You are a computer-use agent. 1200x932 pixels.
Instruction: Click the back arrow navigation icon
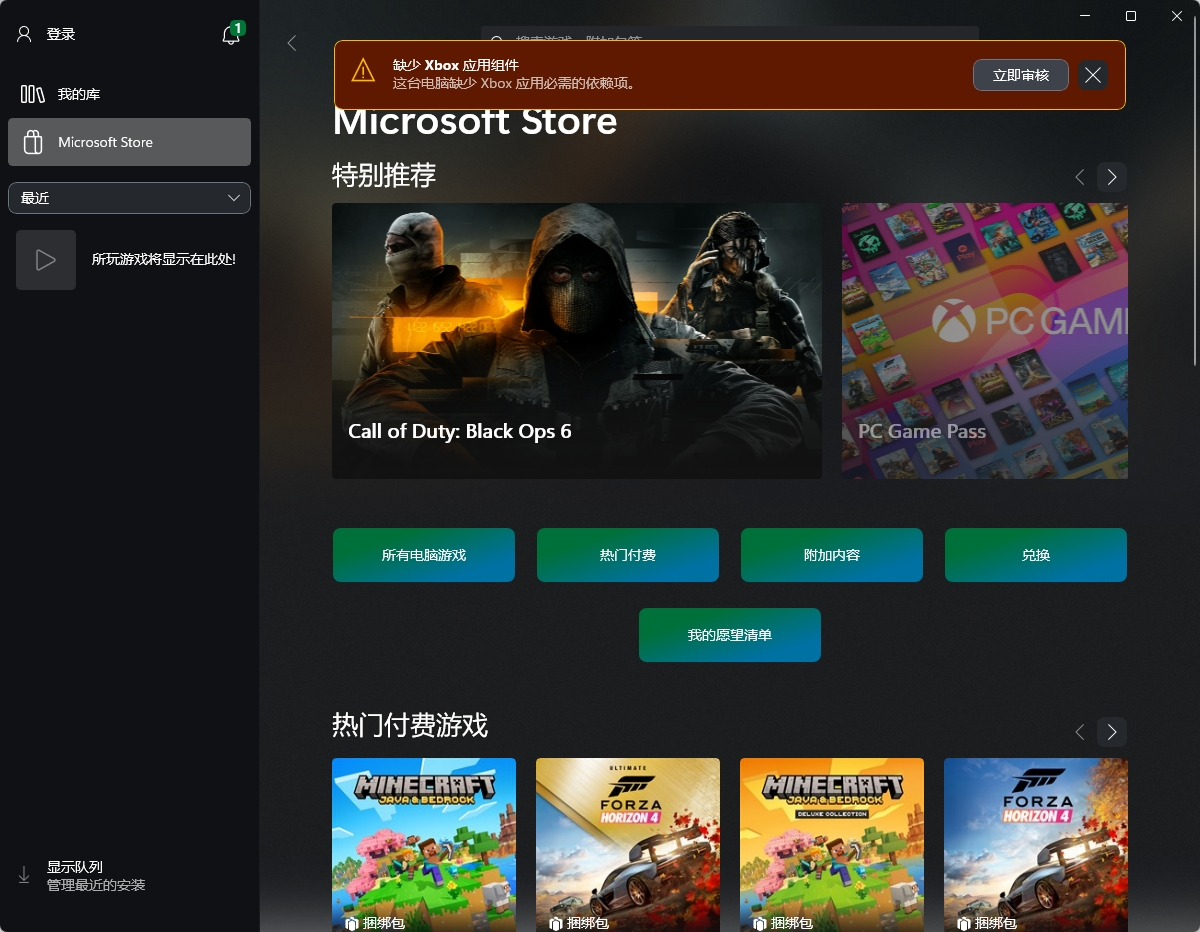[292, 43]
